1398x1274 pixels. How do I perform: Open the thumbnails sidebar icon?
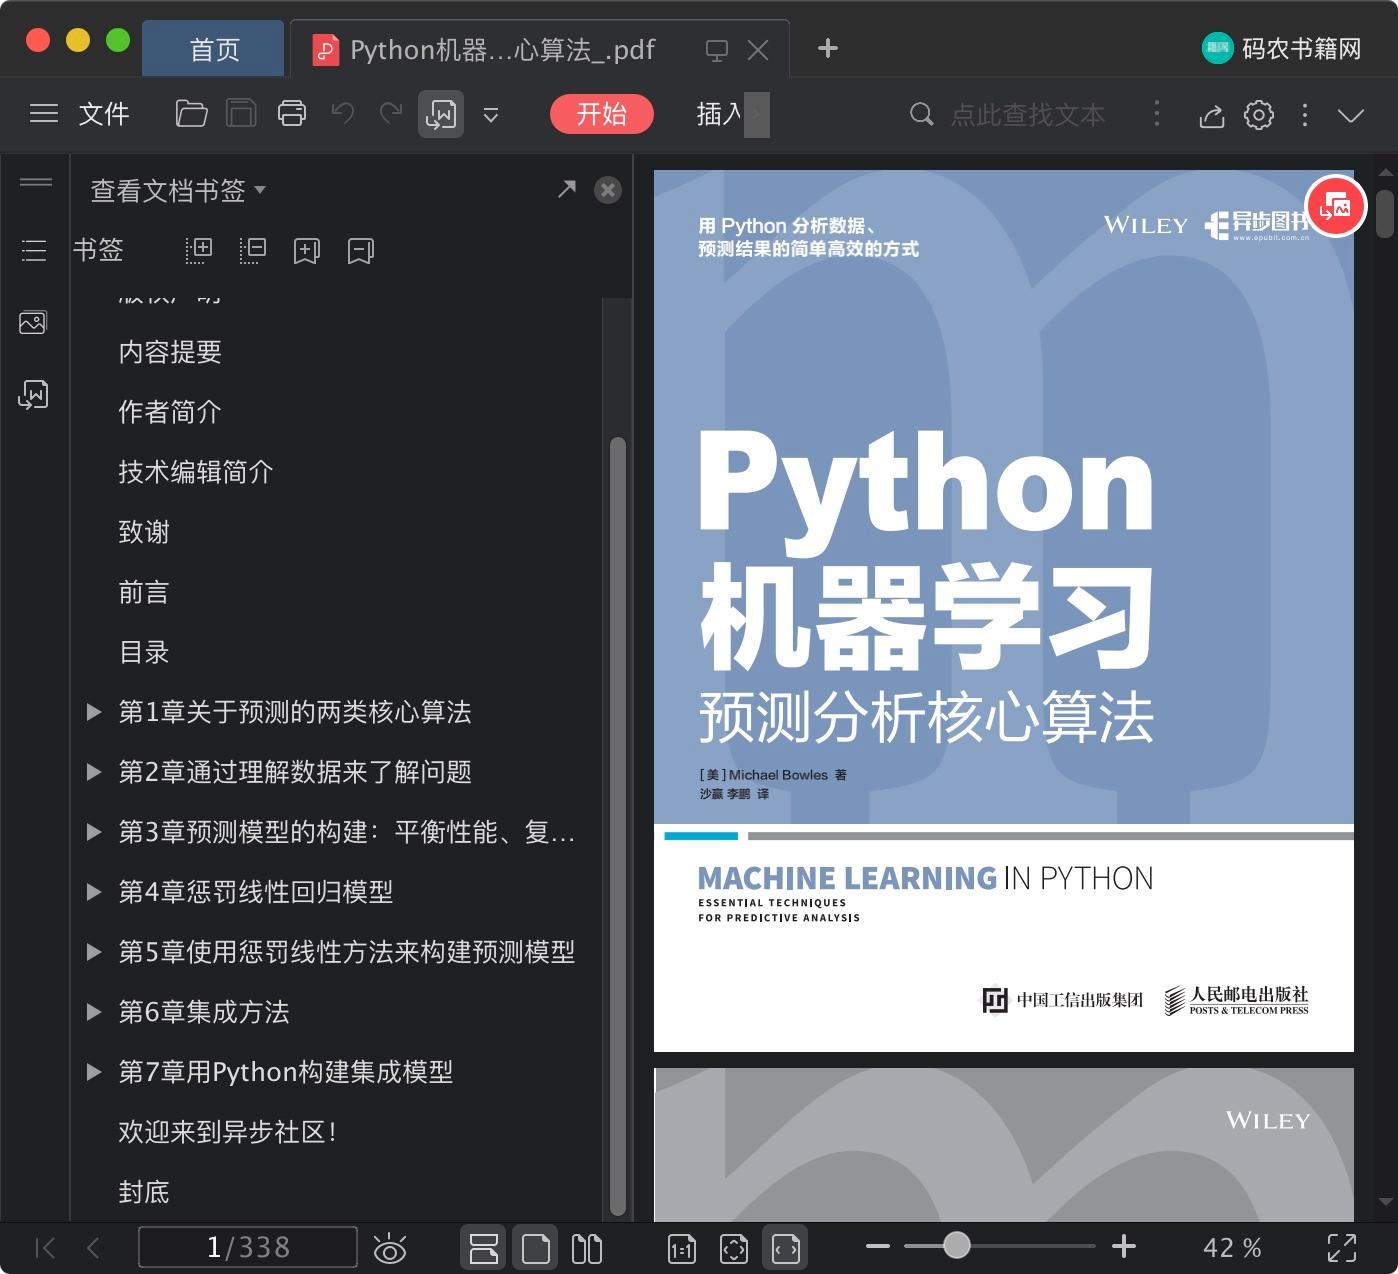coord(33,322)
